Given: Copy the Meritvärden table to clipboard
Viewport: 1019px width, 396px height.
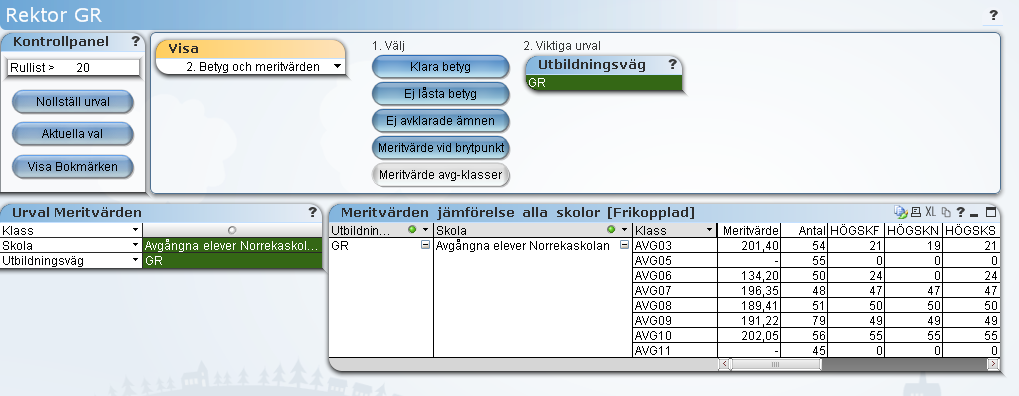Looking at the screenshot, I should (x=946, y=212).
